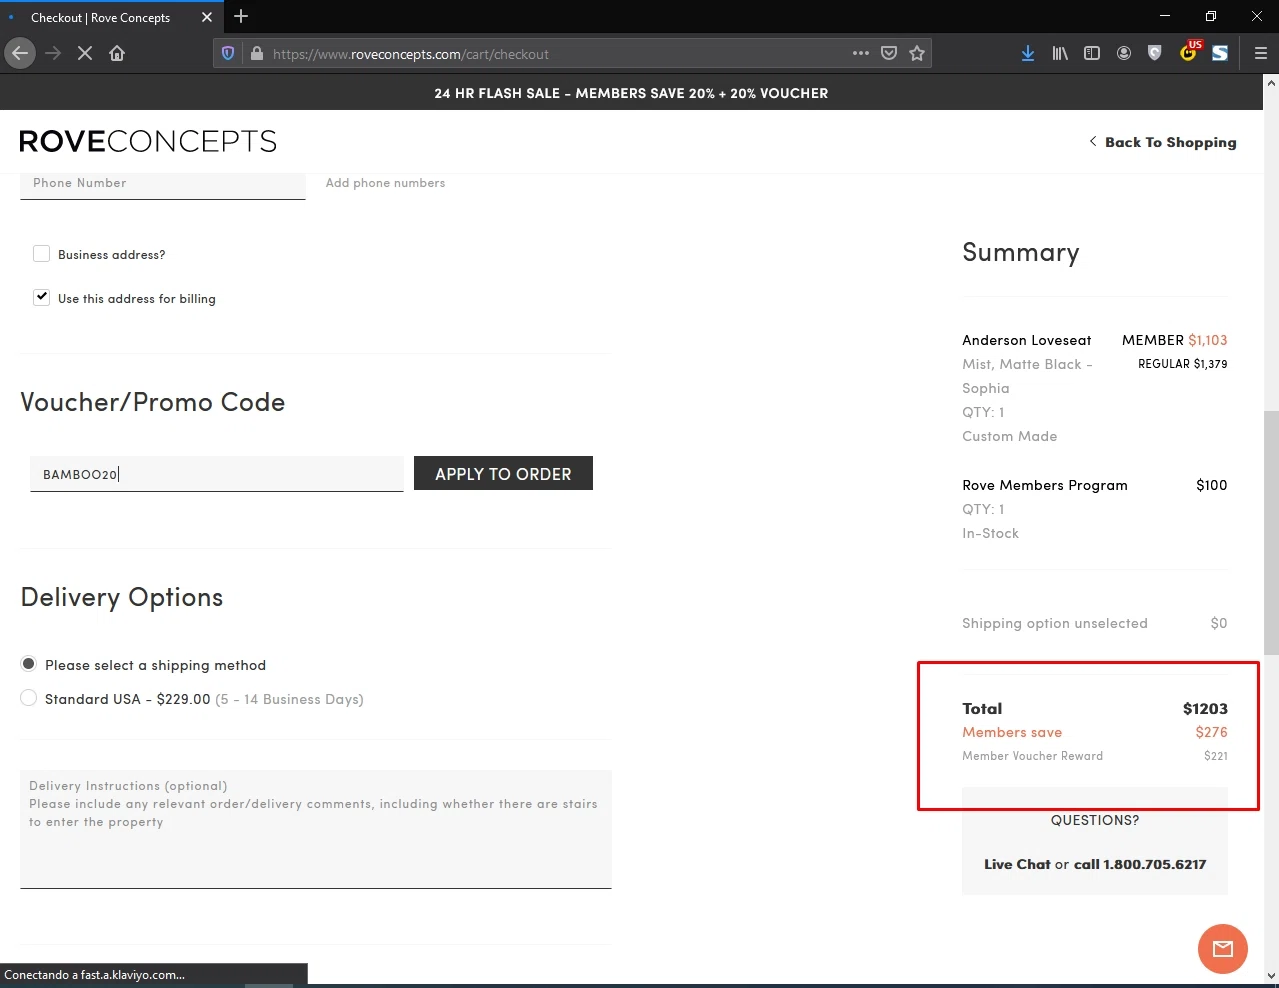View site security padlock info
The height and width of the screenshot is (988, 1279).
[x=256, y=54]
